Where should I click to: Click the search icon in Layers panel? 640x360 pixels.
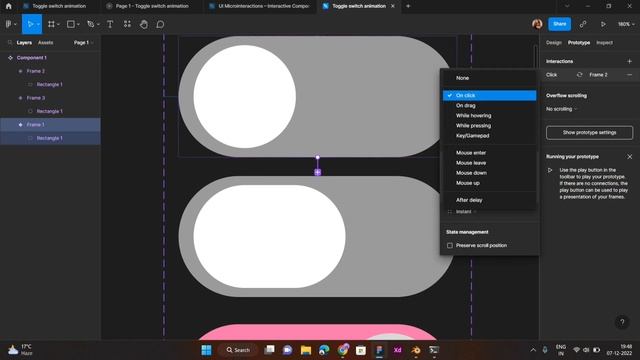click(x=10, y=42)
